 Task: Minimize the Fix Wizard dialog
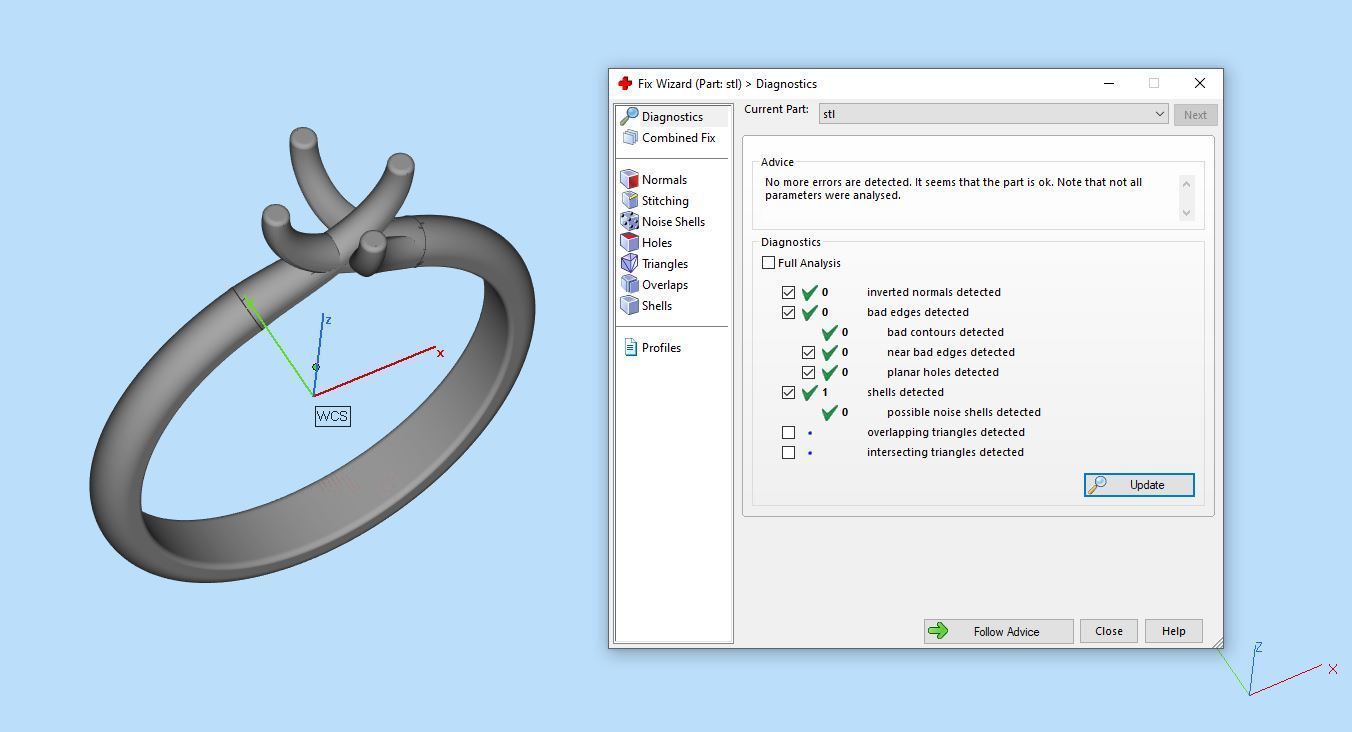[1109, 84]
